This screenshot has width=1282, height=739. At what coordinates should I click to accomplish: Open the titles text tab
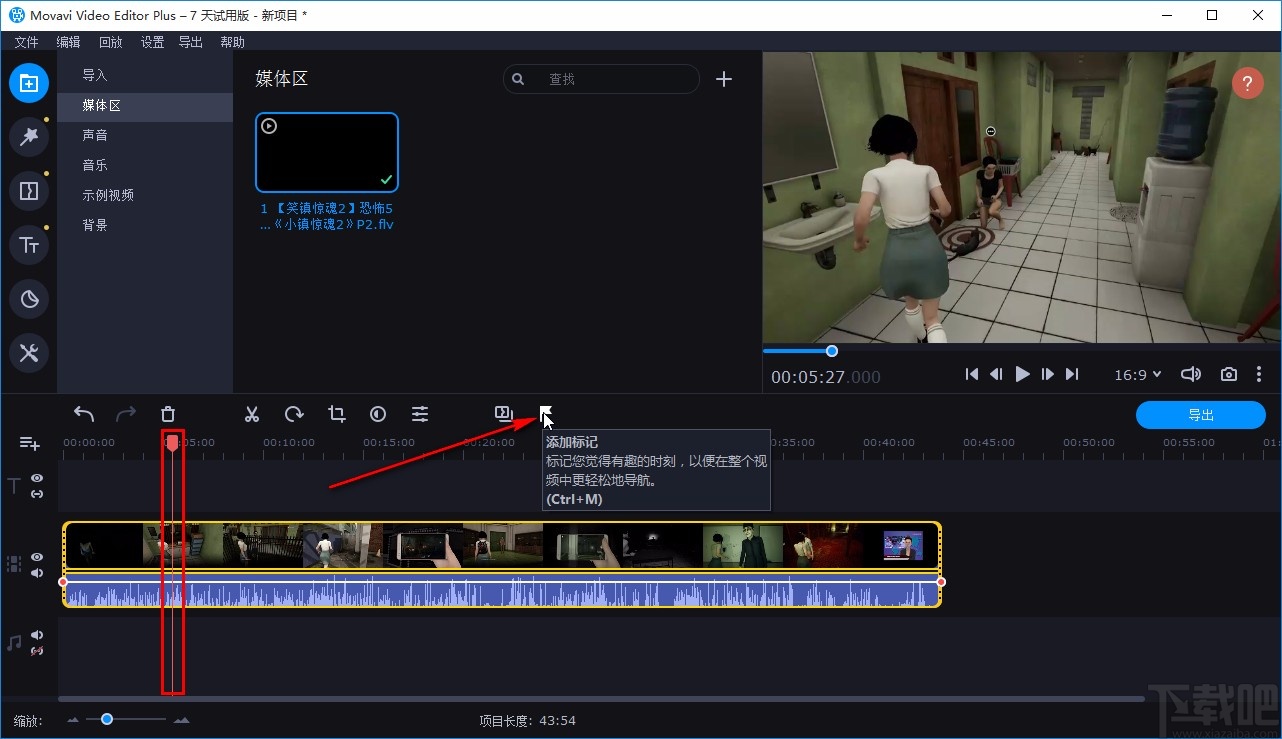coord(29,245)
